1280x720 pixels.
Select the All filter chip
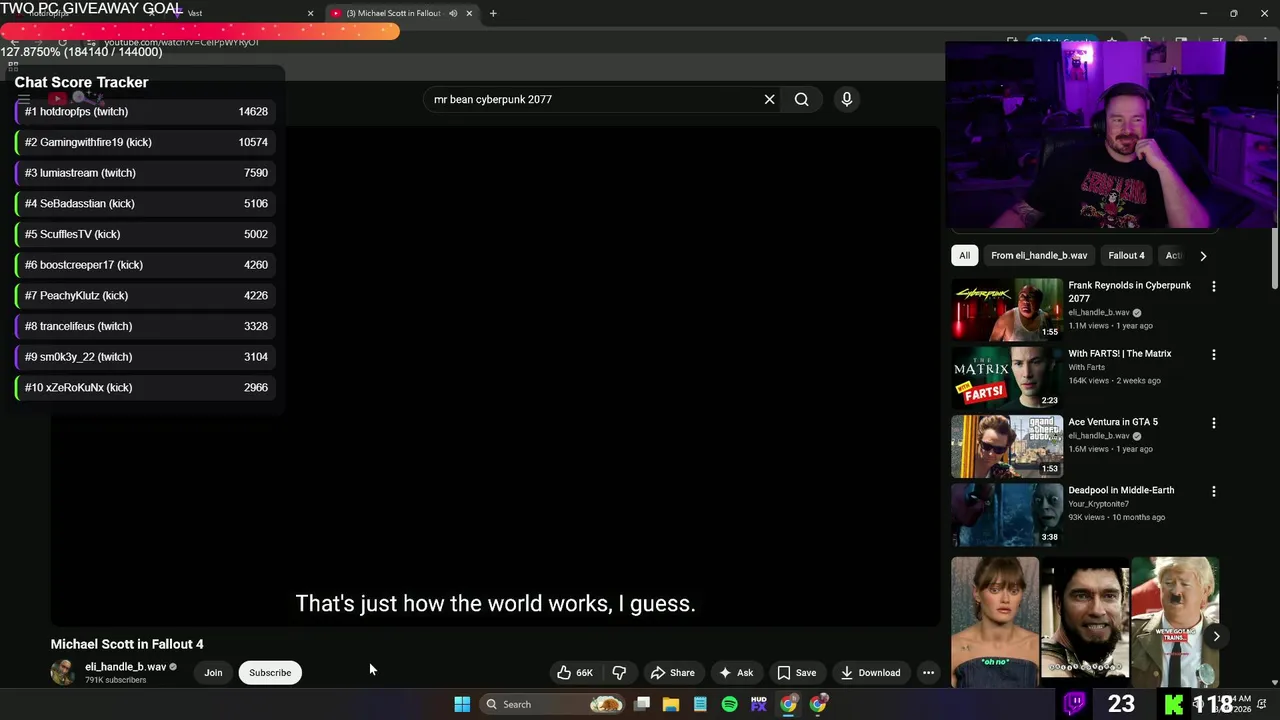964,255
